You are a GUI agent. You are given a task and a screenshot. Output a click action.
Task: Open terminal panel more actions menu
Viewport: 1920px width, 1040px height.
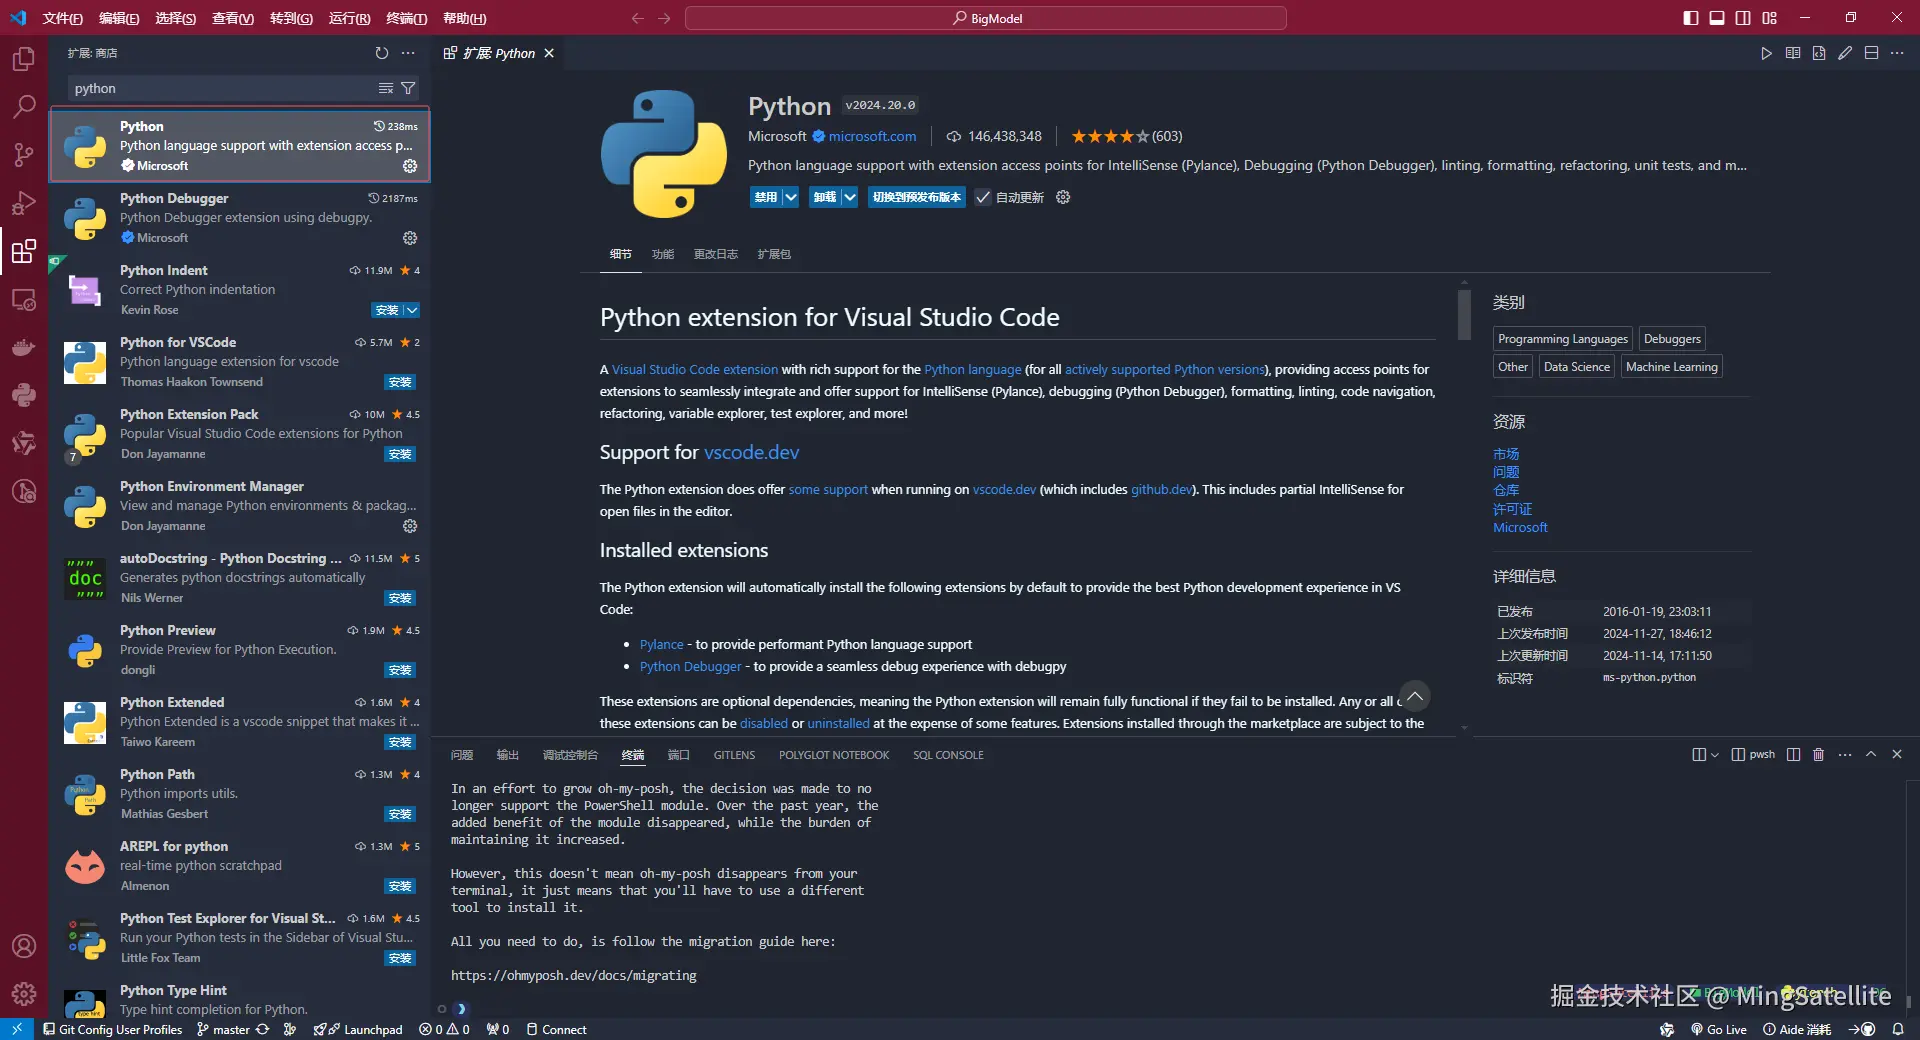pos(1845,754)
